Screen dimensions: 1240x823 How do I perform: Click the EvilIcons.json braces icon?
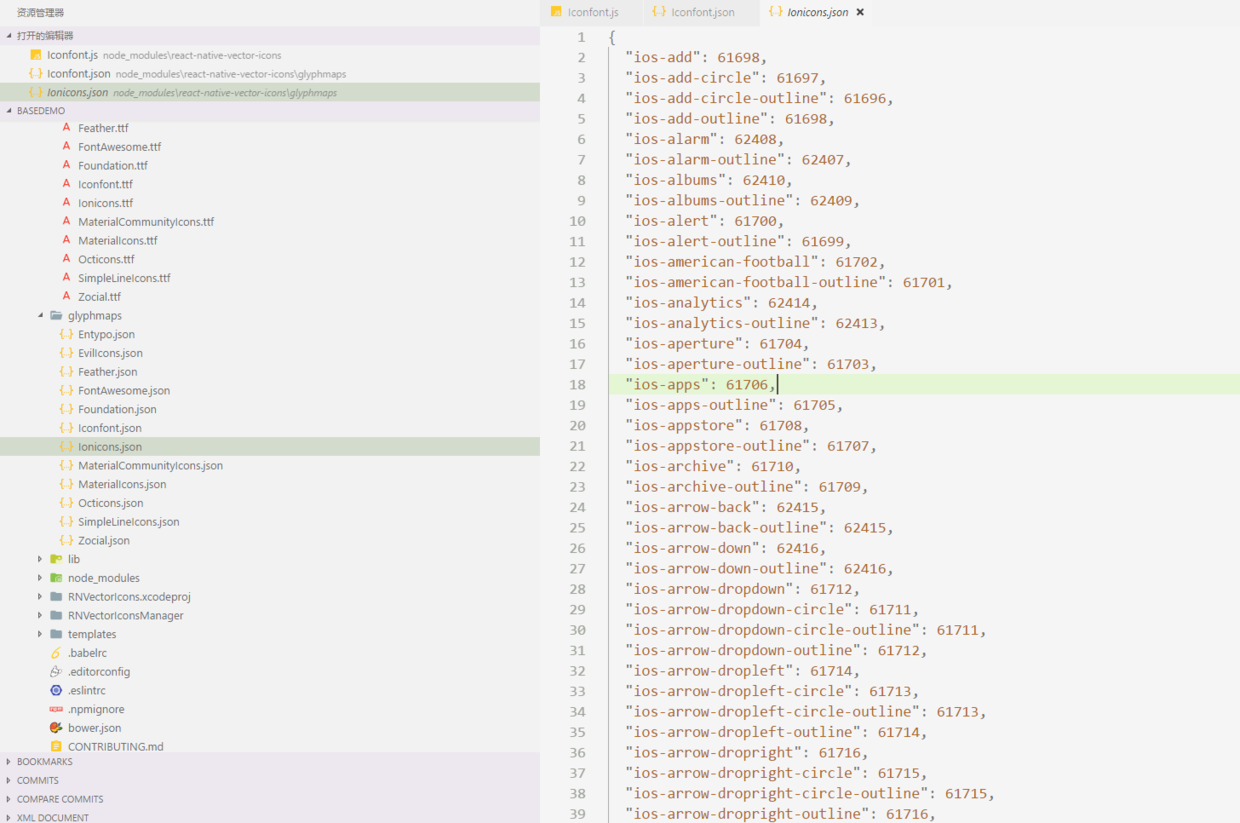coord(66,353)
